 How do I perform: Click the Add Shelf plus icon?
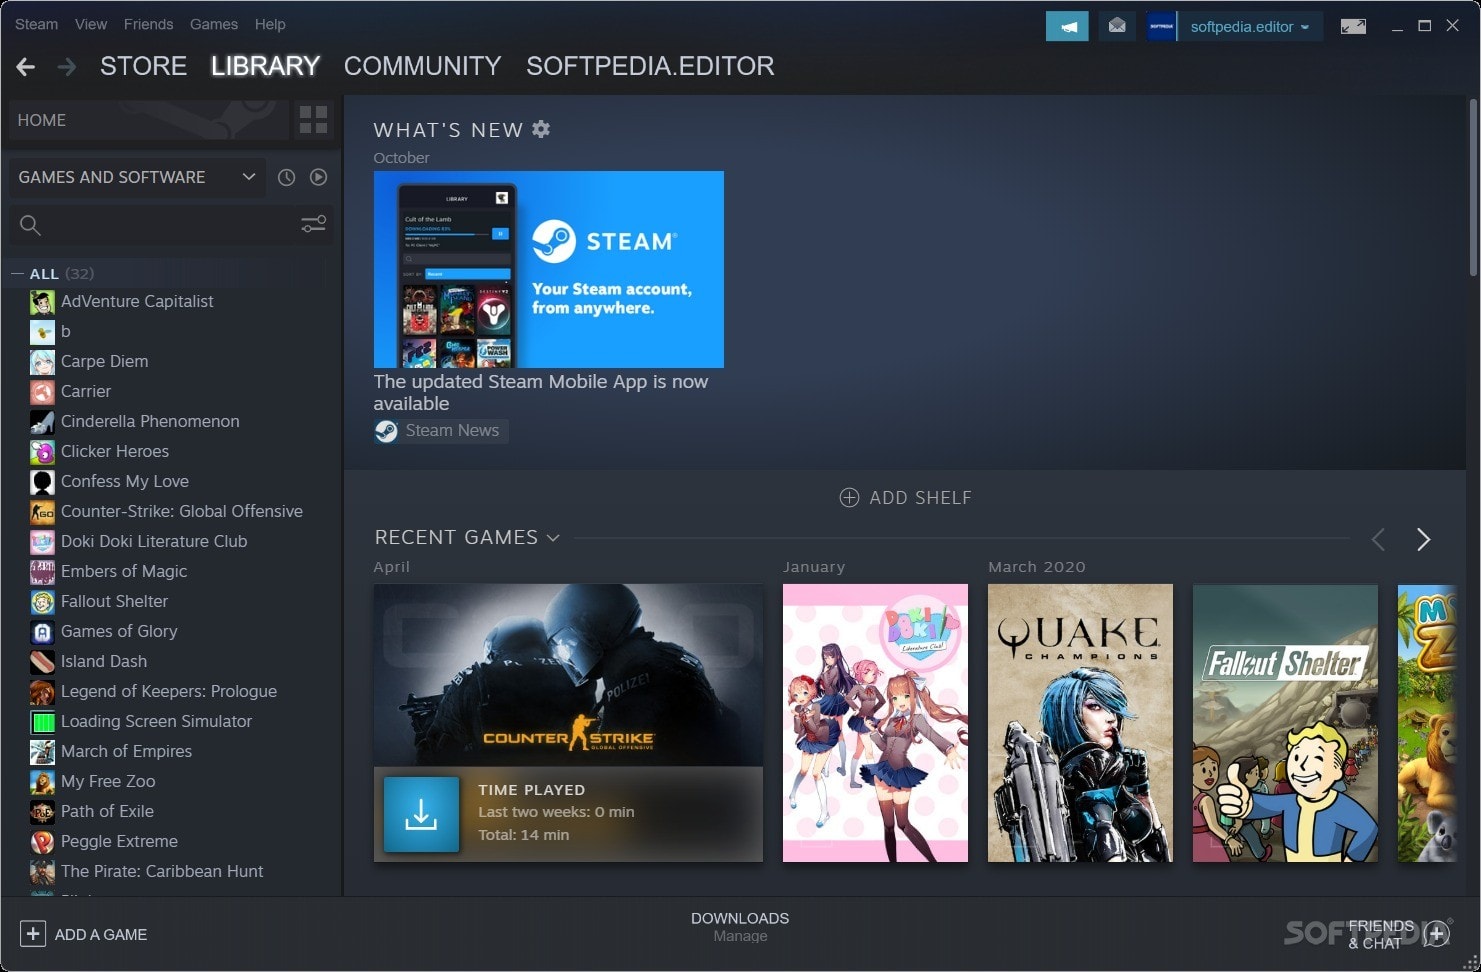tap(849, 498)
